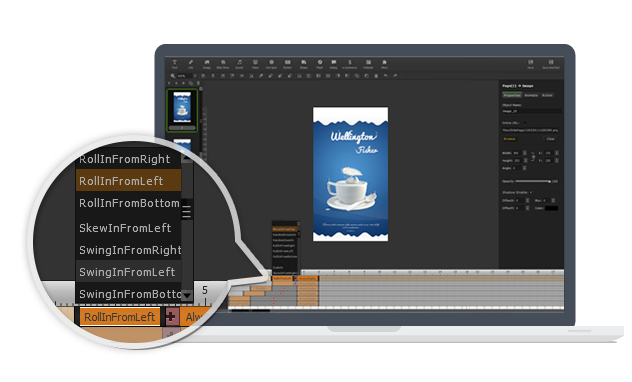This screenshot has height=382, width=632.
Task: Click the Width stepper arrows
Action: [525, 153]
